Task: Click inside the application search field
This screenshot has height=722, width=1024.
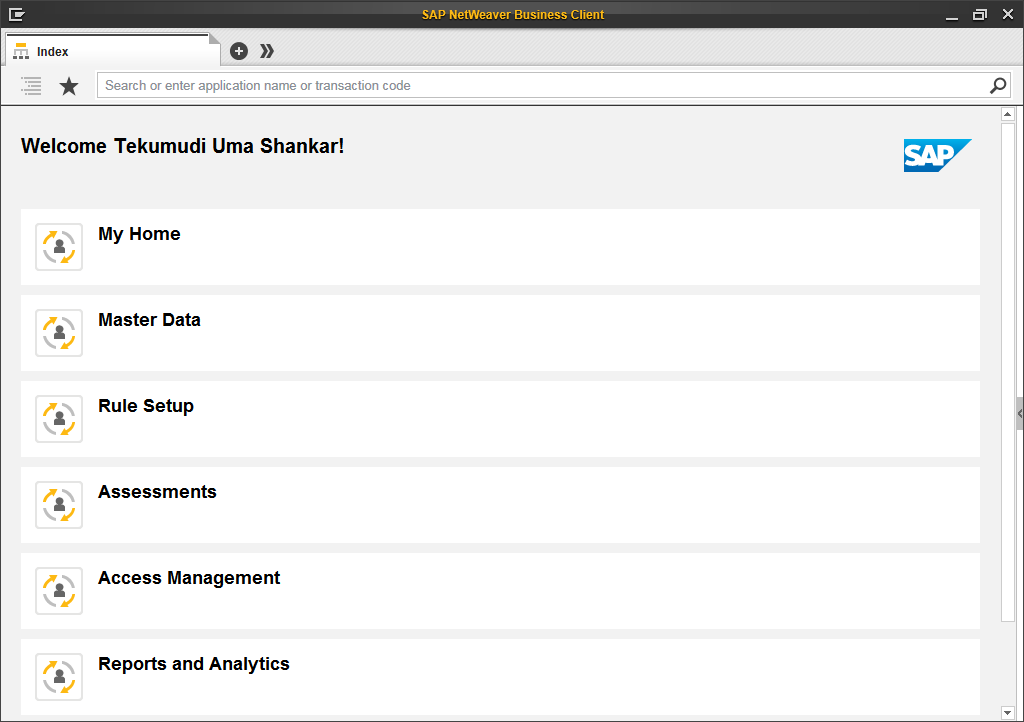Action: point(400,85)
